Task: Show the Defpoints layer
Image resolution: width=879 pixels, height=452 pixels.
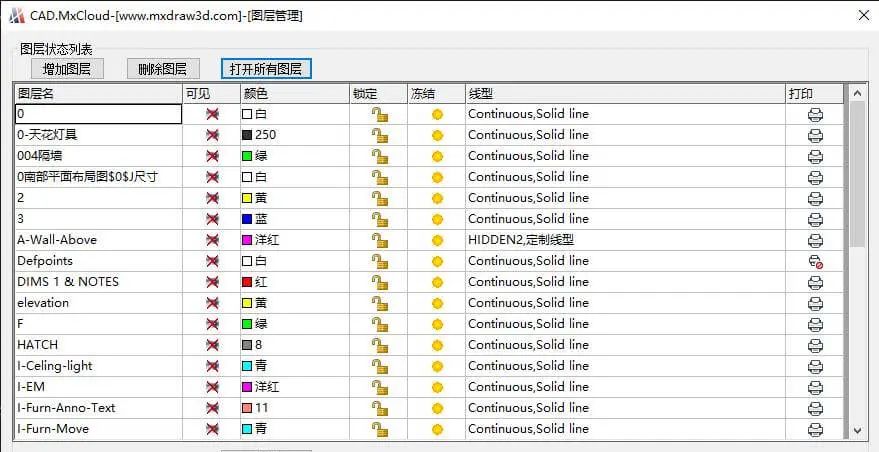Action: (212, 261)
